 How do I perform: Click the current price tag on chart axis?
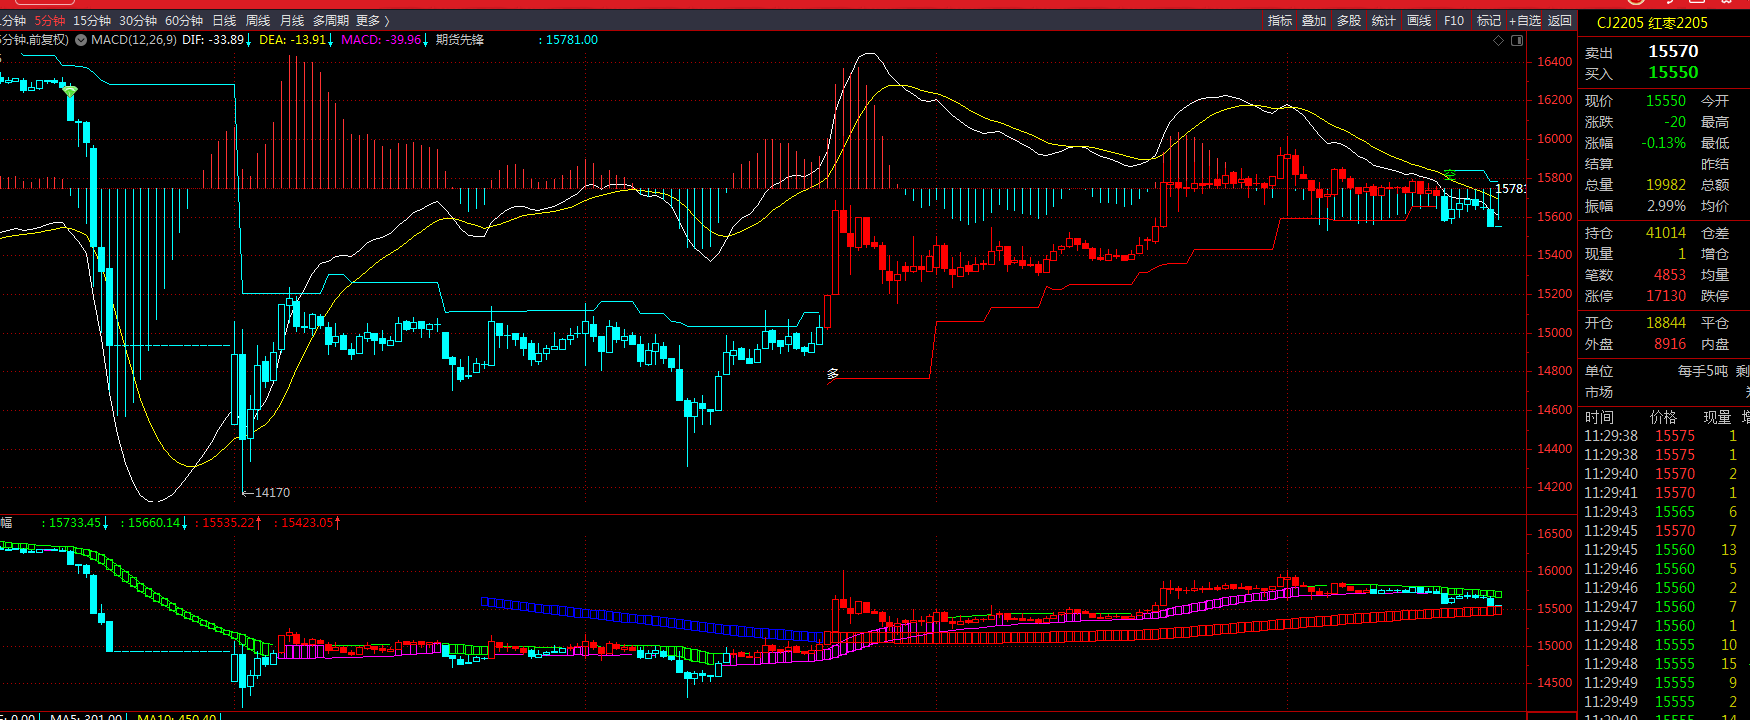pyautogui.click(x=1509, y=189)
